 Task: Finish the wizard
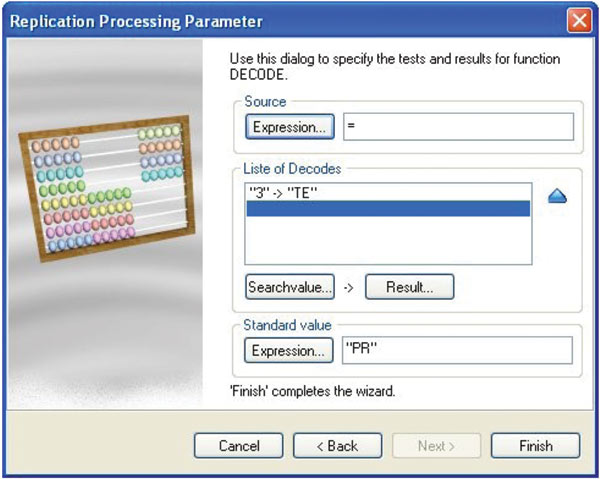[535, 446]
